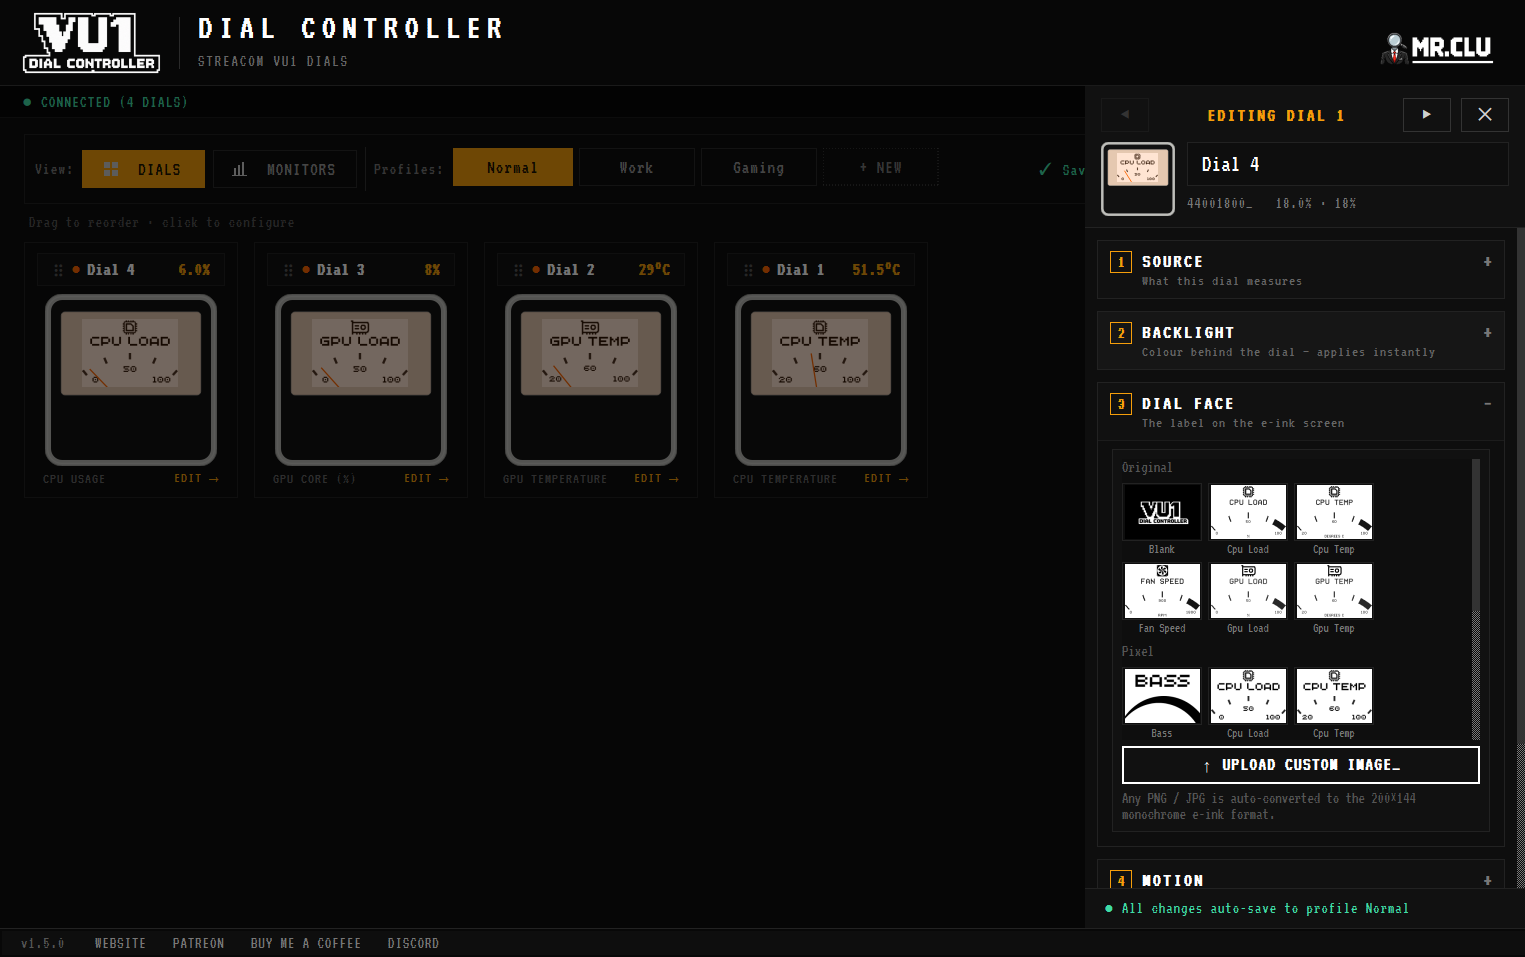The height and width of the screenshot is (957, 1525).
Task: Click the dial preview thumbnail in editor
Action: (1138, 179)
